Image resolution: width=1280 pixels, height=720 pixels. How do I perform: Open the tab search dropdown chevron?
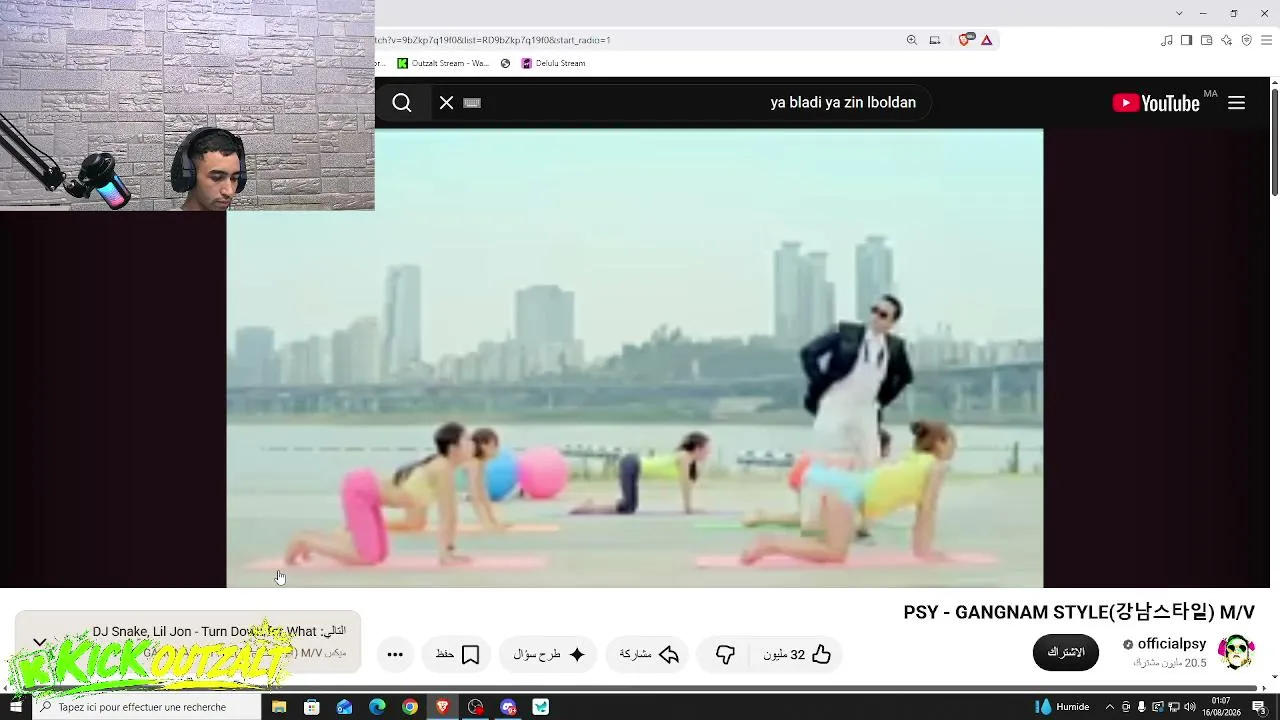click(1179, 13)
